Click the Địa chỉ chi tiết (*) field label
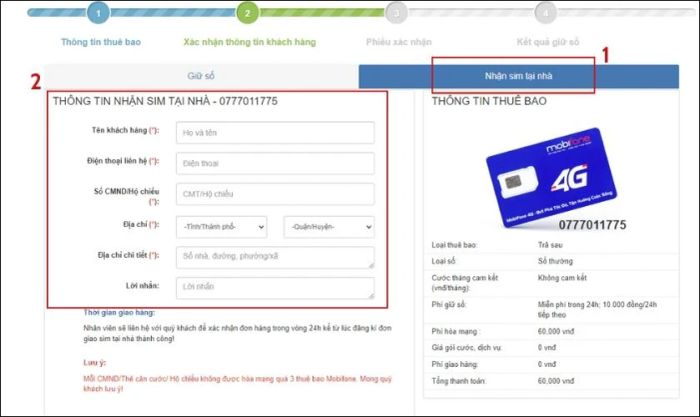 [129, 255]
